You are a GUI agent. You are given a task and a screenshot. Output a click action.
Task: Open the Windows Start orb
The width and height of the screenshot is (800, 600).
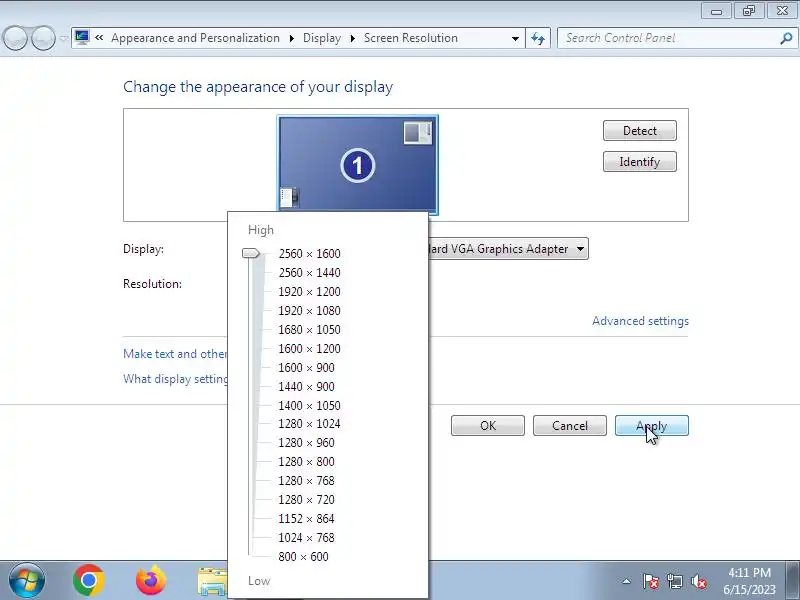(26, 581)
